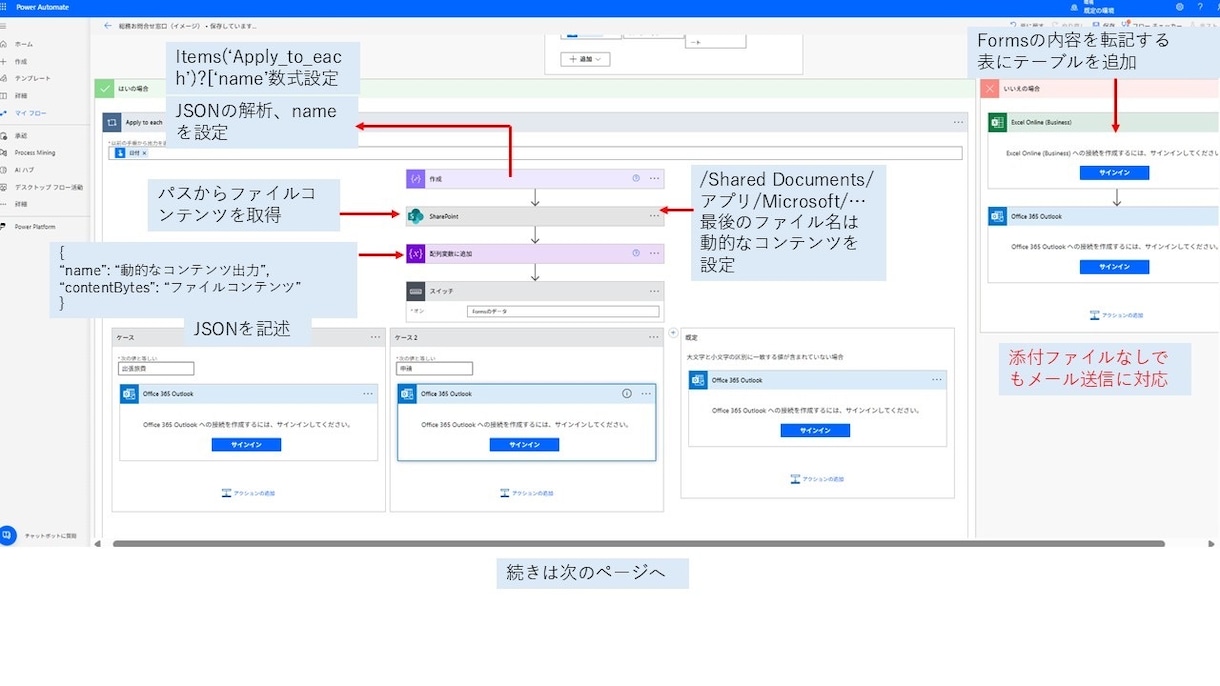Viewport: 1220px width, 686px height.
Task: Open more options on SharePoint action
Action: (655, 216)
